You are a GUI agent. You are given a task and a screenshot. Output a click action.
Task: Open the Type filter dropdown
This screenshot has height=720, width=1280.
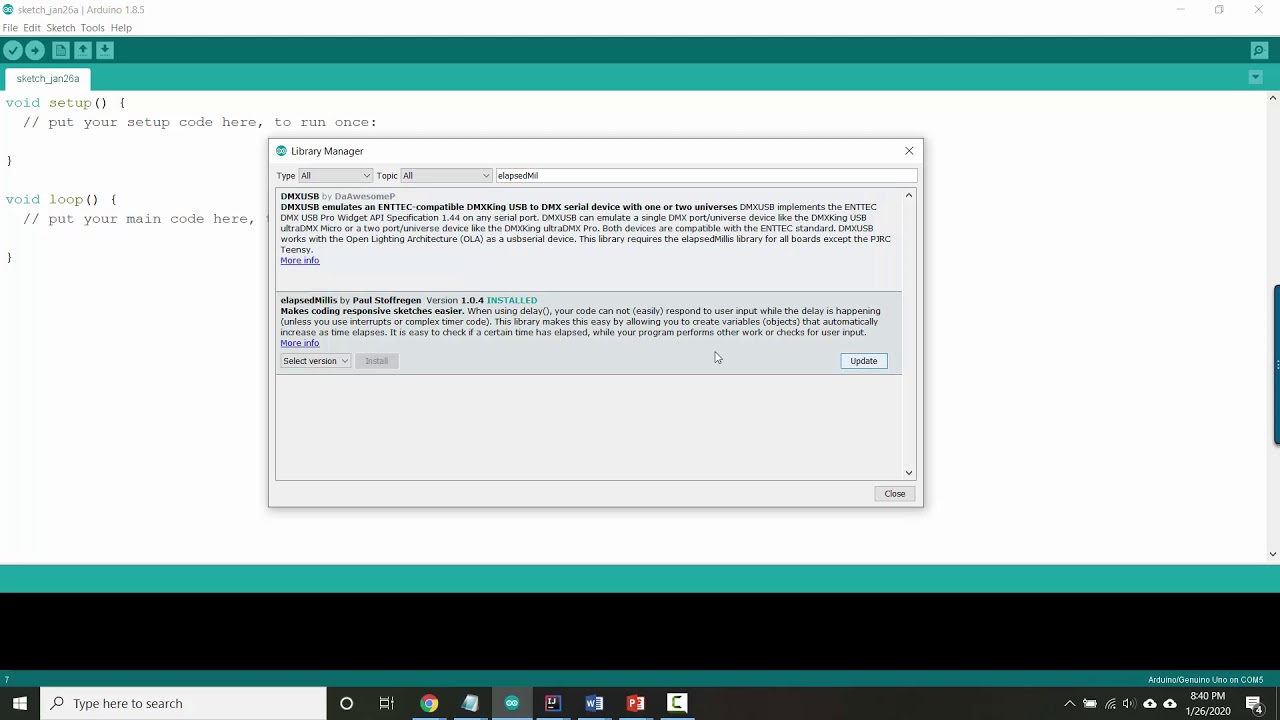335,176
